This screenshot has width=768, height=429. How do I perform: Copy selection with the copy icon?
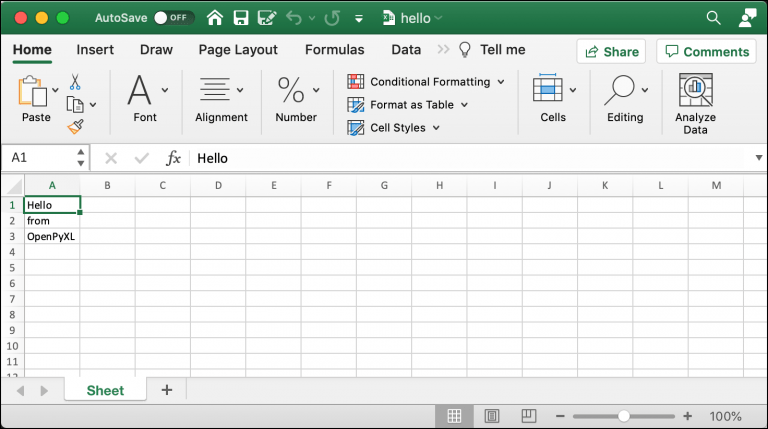click(75, 104)
